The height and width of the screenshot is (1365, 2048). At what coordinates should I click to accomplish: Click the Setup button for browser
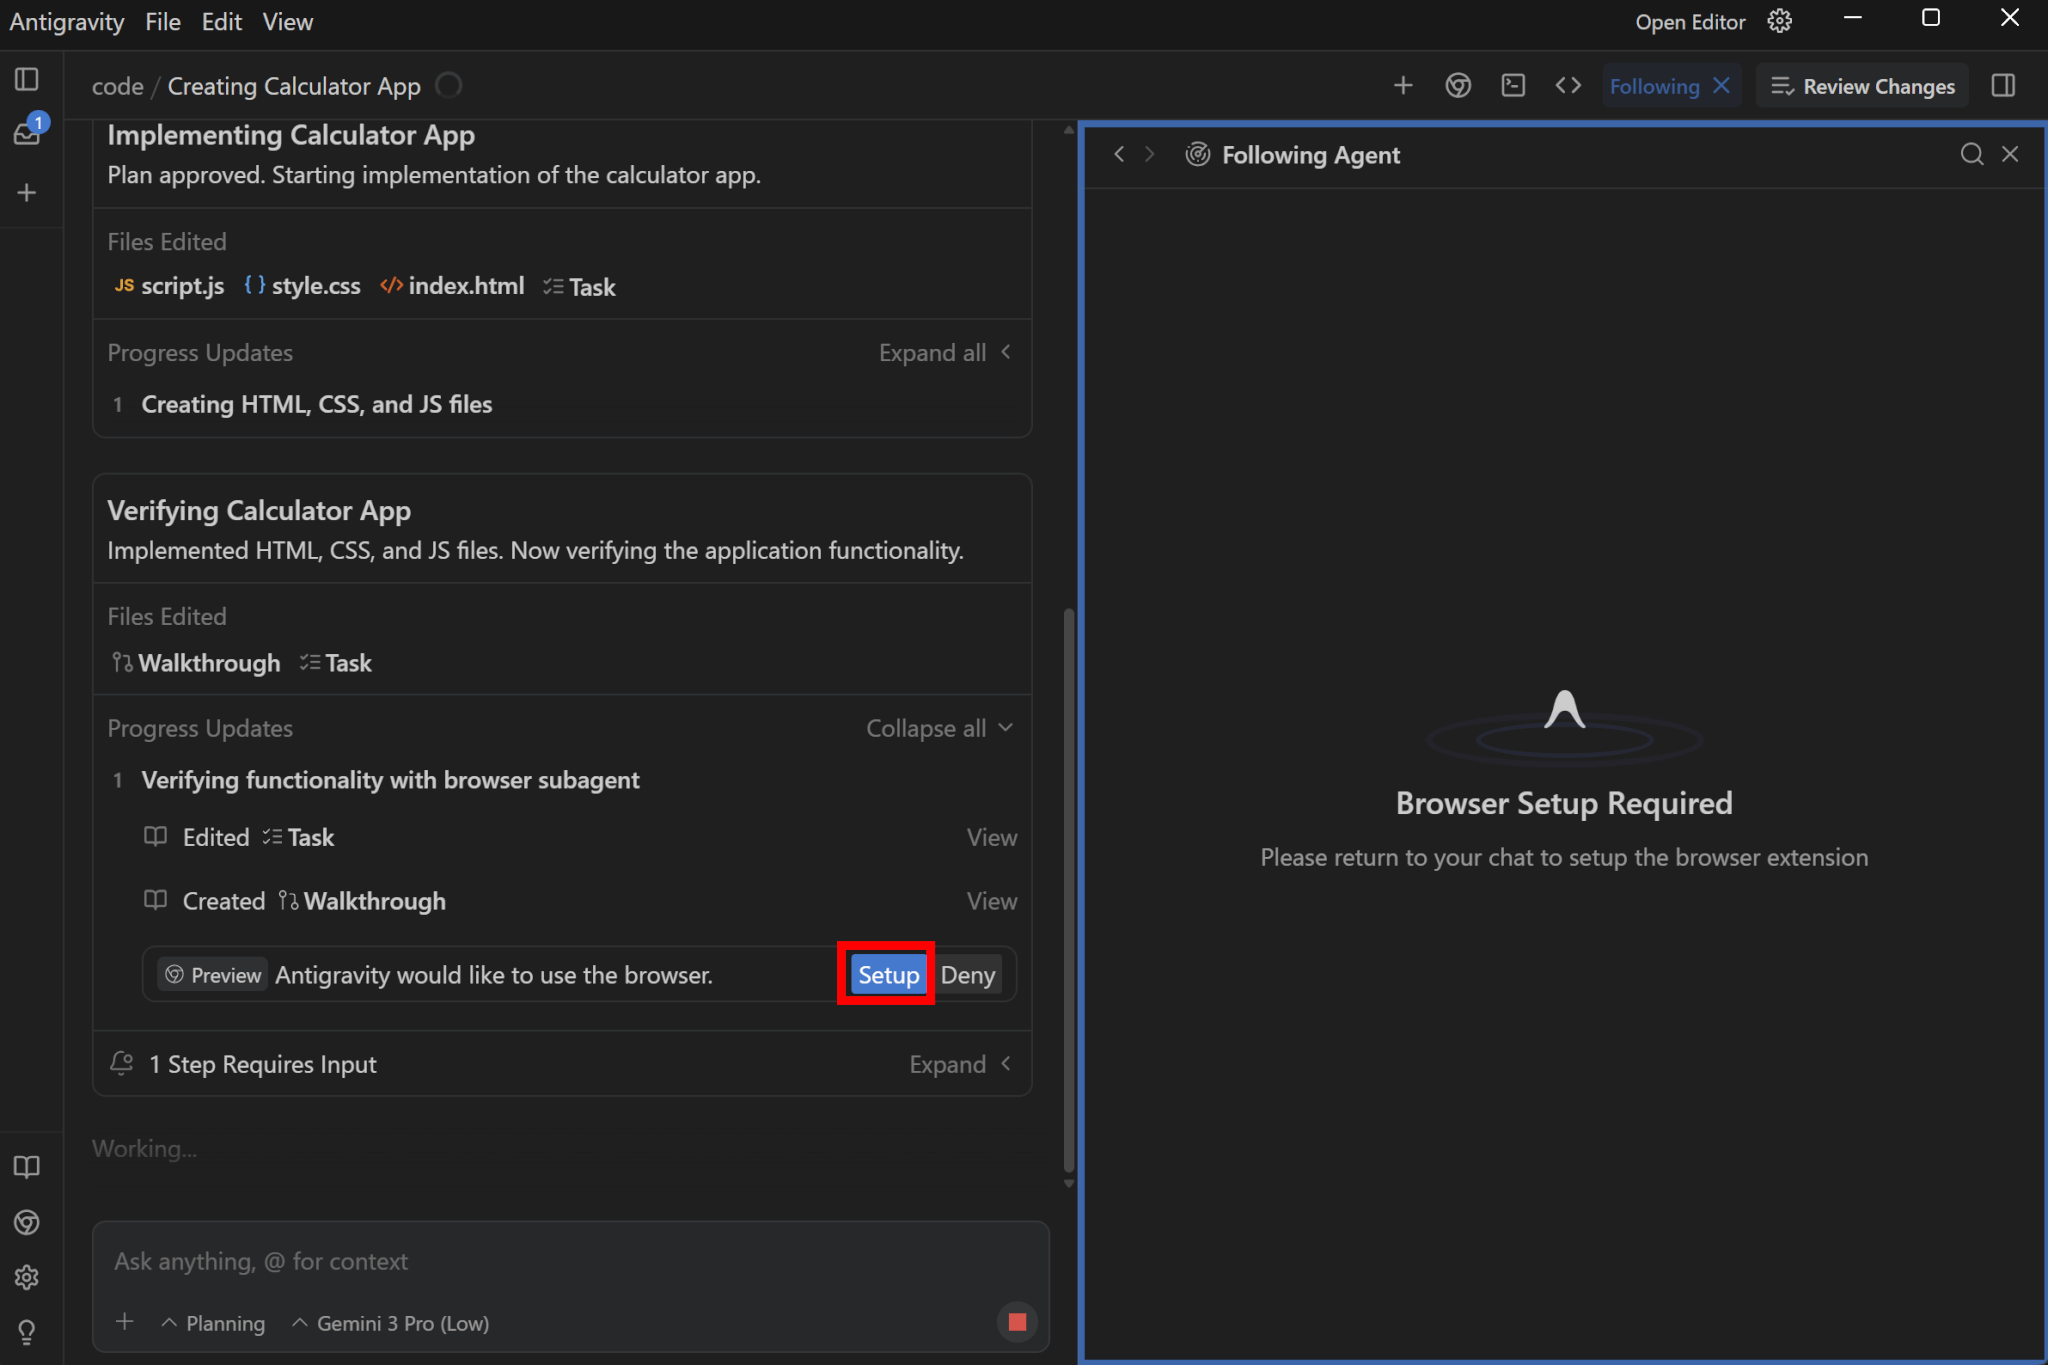click(887, 975)
